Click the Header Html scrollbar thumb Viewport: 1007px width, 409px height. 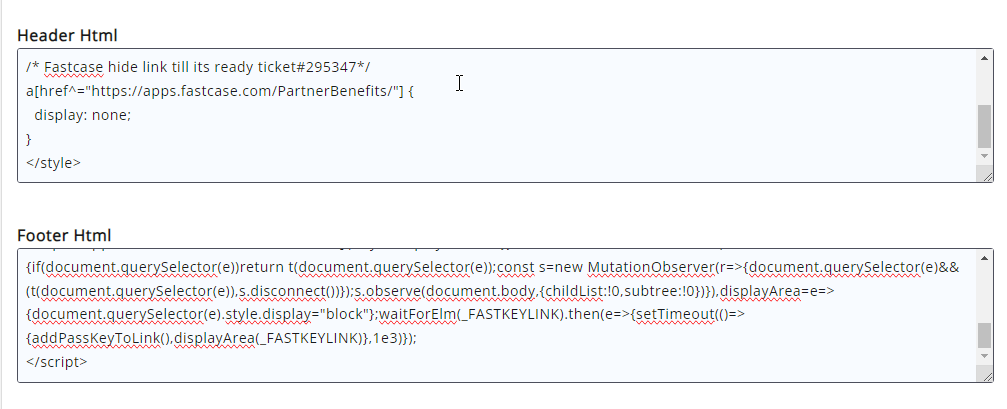coord(985,125)
